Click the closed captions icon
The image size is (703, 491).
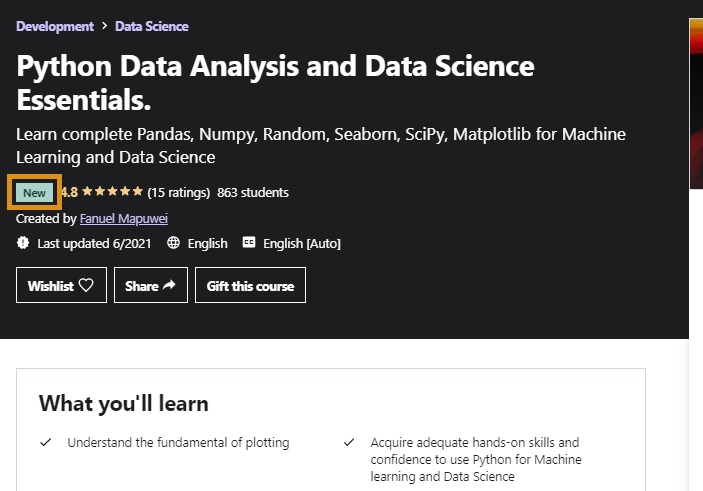pos(249,243)
